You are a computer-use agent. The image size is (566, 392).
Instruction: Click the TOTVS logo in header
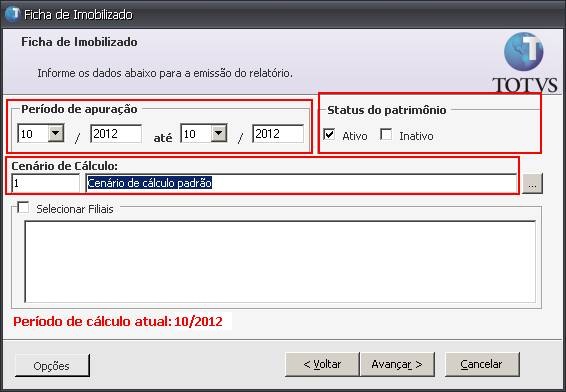click(524, 63)
